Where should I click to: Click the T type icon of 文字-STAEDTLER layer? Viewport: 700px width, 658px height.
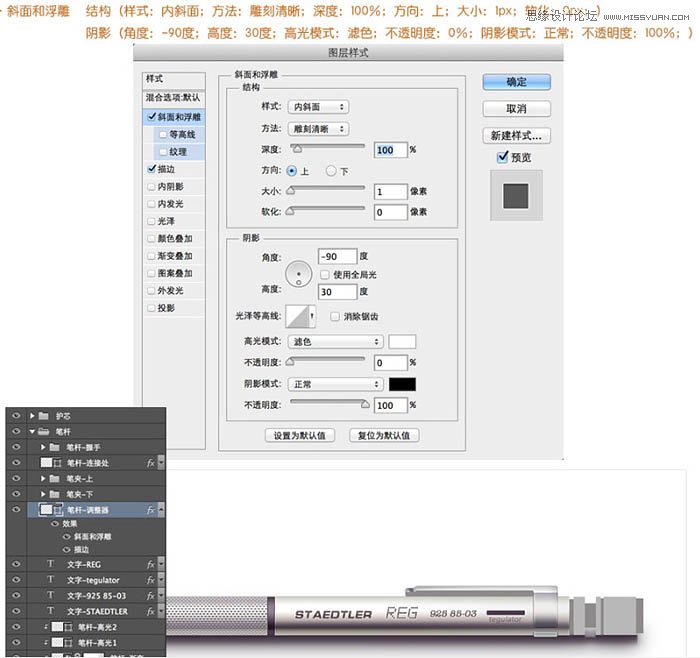[50, 610]
